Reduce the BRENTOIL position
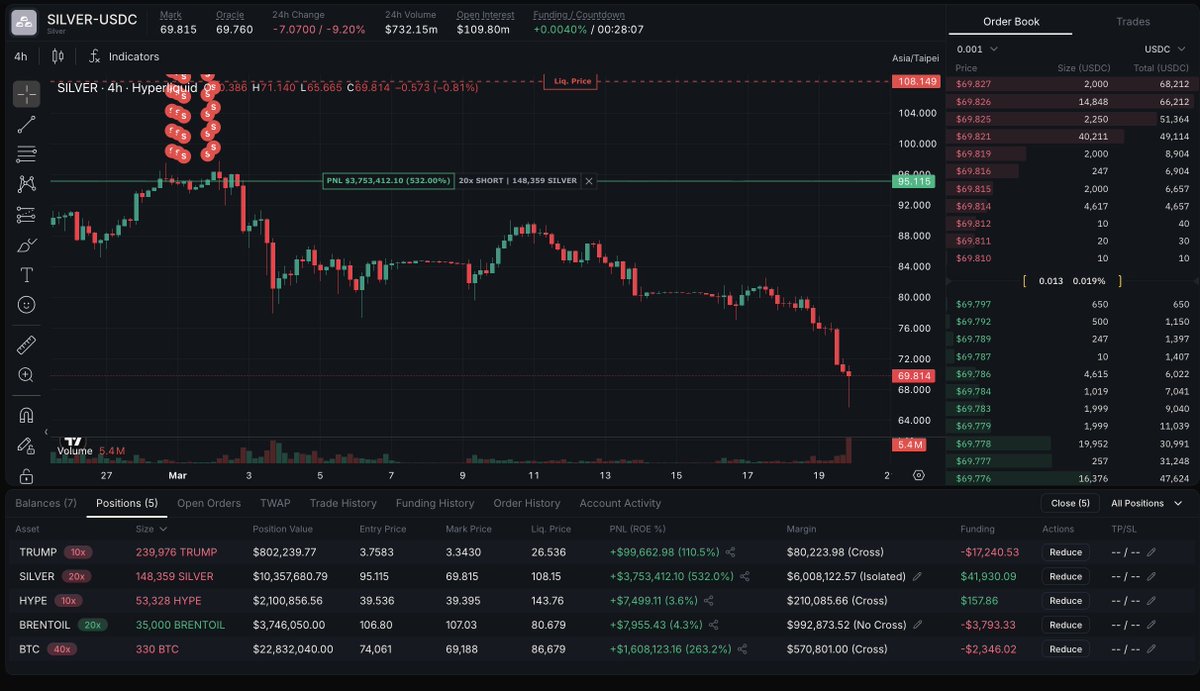 (1066, 625)
